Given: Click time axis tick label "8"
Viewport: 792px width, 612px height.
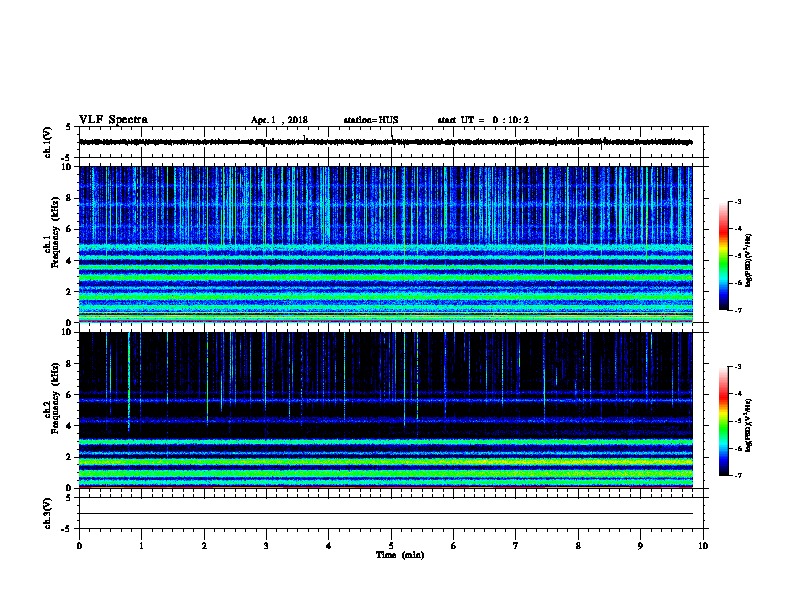Looking at the screenshot, I should coord(578,546).
